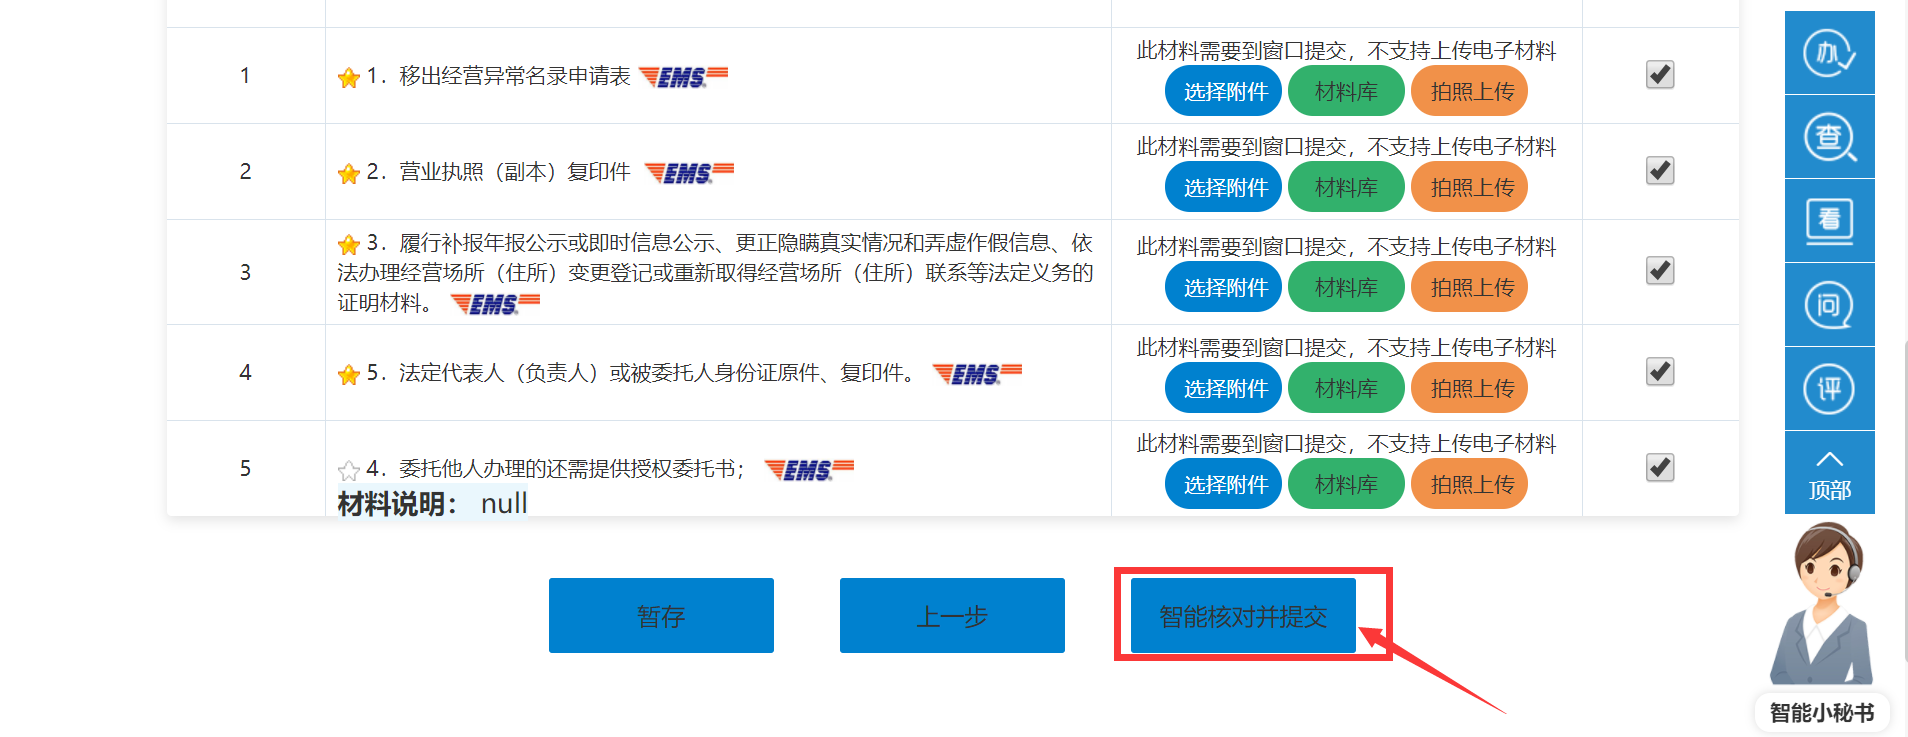Click the 办 (handle) sidebar icon

1829,53
